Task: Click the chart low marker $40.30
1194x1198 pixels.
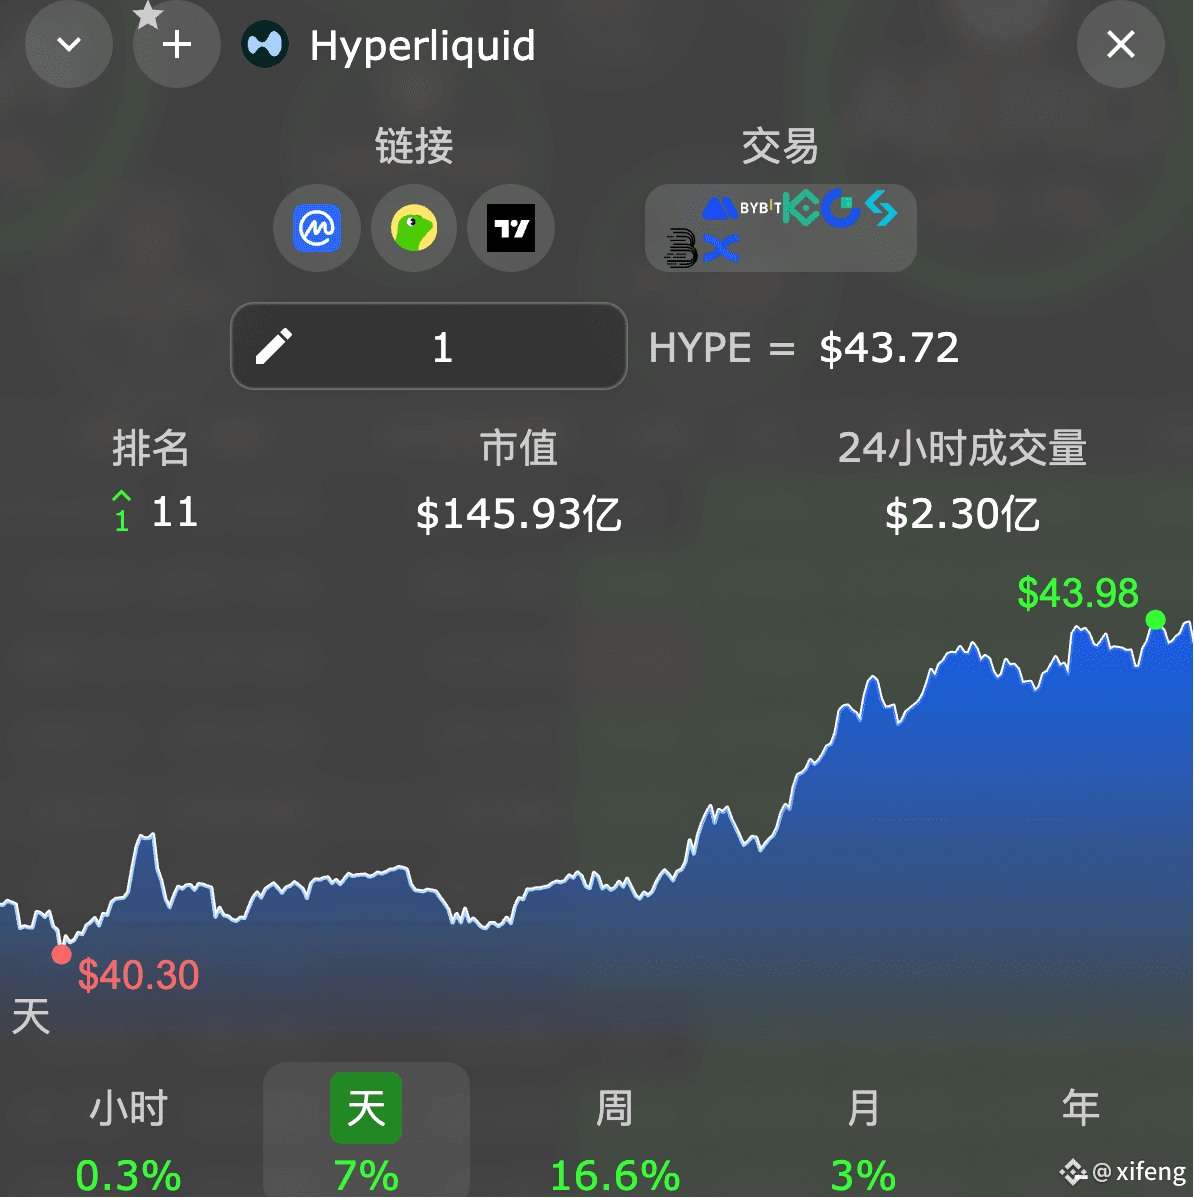Action: (61, 954)
